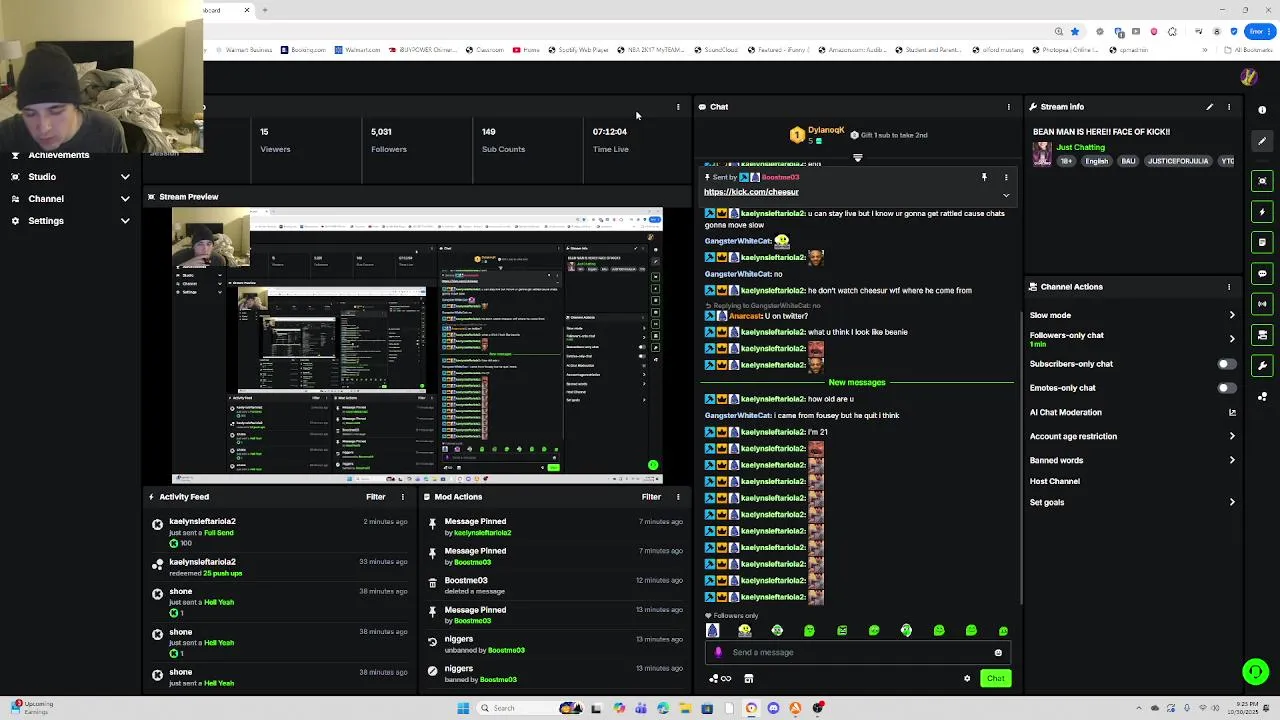Open Set goals options

pos(1132,502)
